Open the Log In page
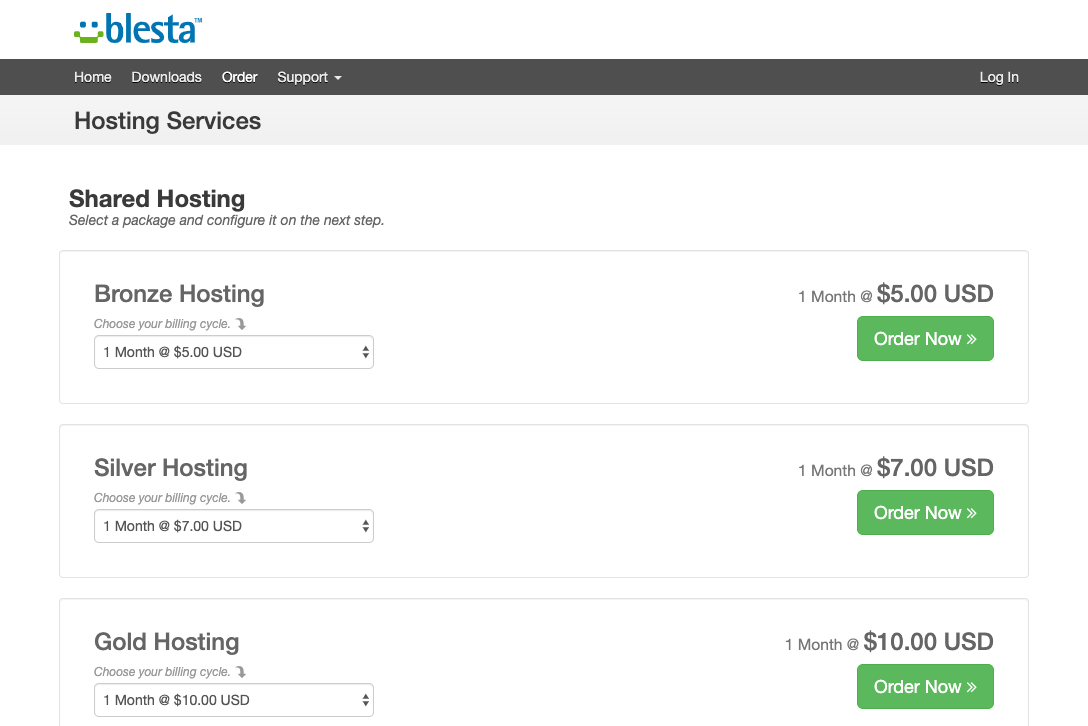This screenshot has height=726, width=1088. pyautogui.click(x=999, y=77)
